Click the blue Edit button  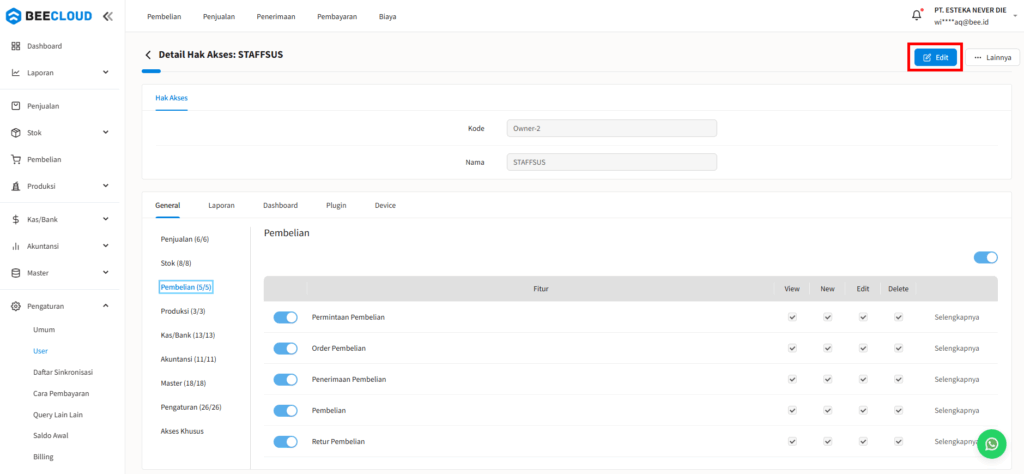click(x=935, y=58)
